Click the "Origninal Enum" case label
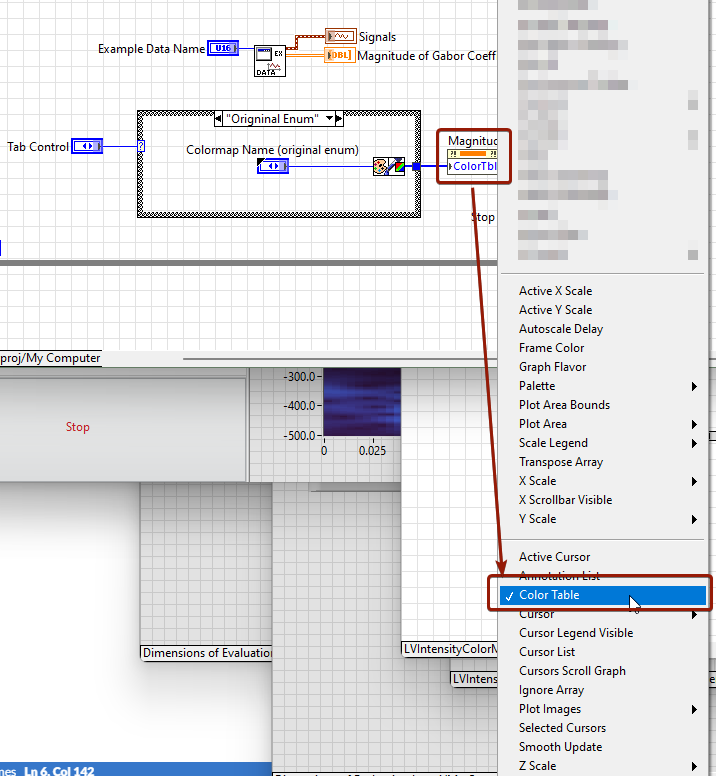The image size is (716, 776). (x=273, y=119)
